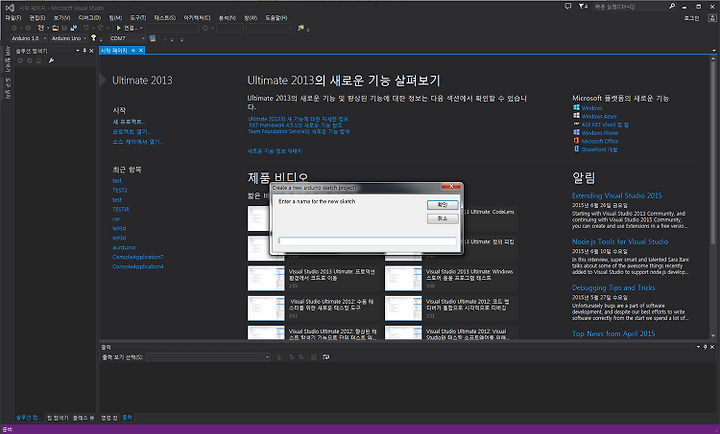Open the Arduino serial monitor icon
Image resolution: width=720 pixels, height=434 pixels.
152,38
